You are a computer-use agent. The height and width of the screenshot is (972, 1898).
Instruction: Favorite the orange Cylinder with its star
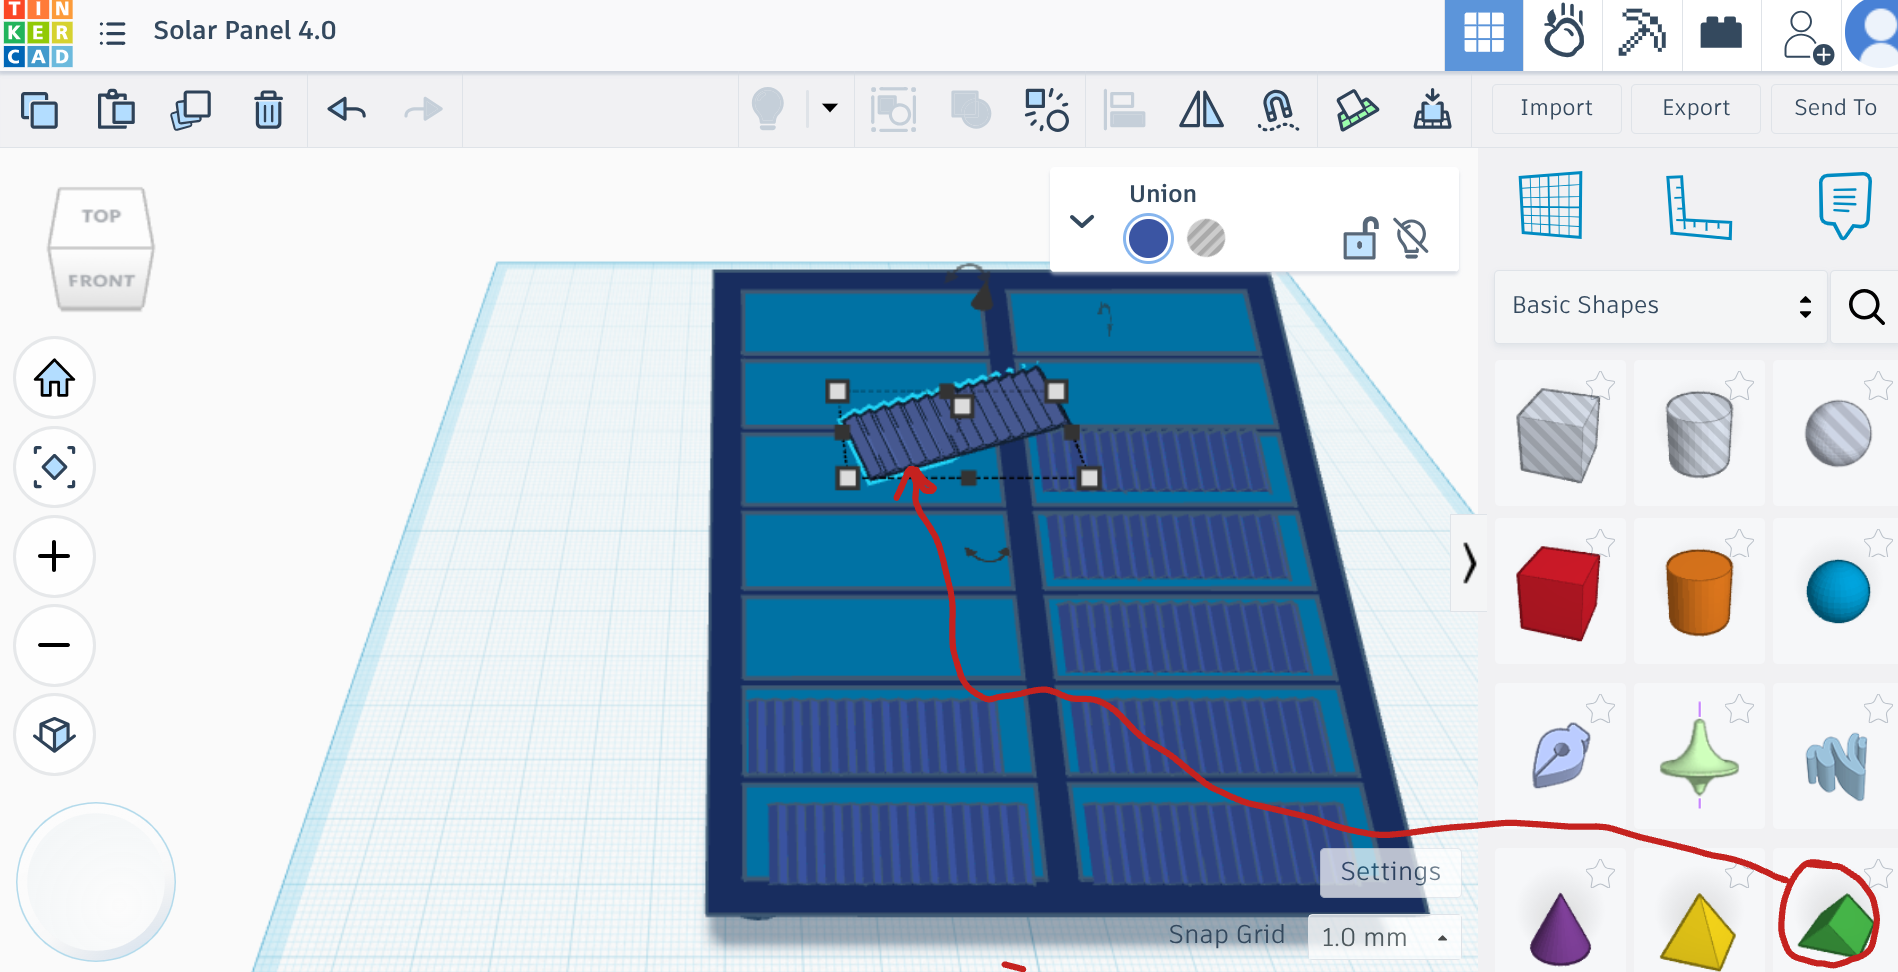1740,543
